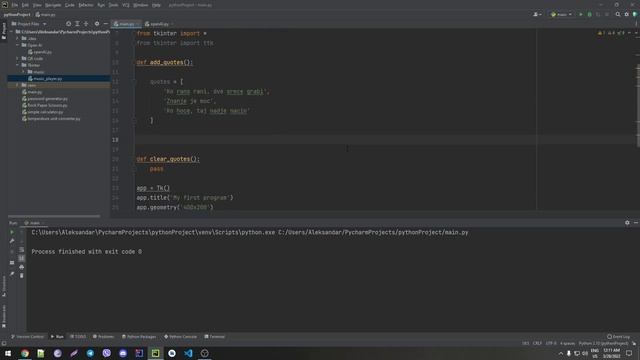Click the wrench icon in run panel

click(x=12, y=241)
